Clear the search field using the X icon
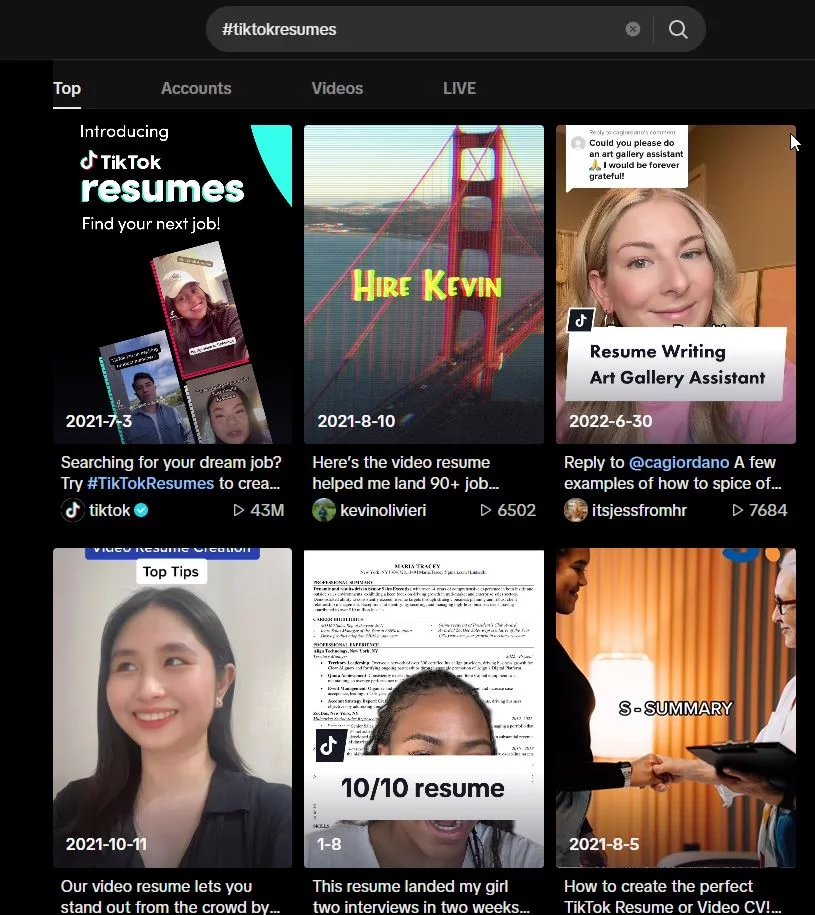This screenshot has width=815, height=915. click(x=633, y=29)
